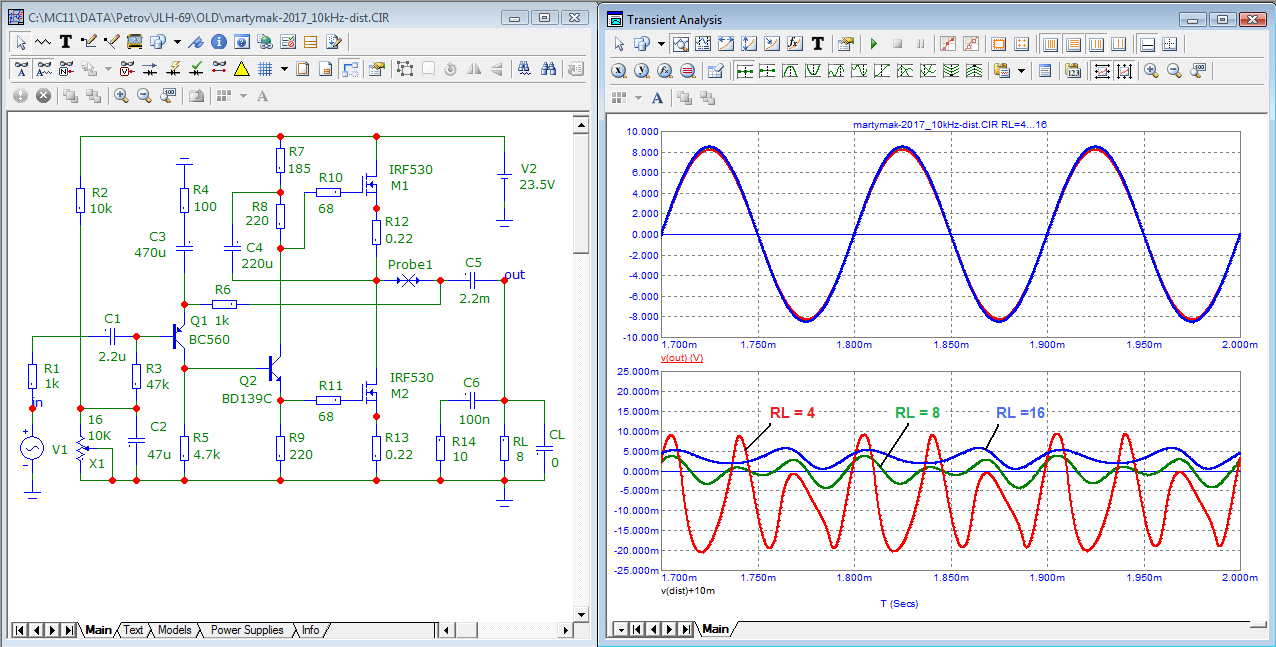This screenshot has height=647, width=1276.
Task: Toggle Conditions display green check icon
Action: click(196, 69)
